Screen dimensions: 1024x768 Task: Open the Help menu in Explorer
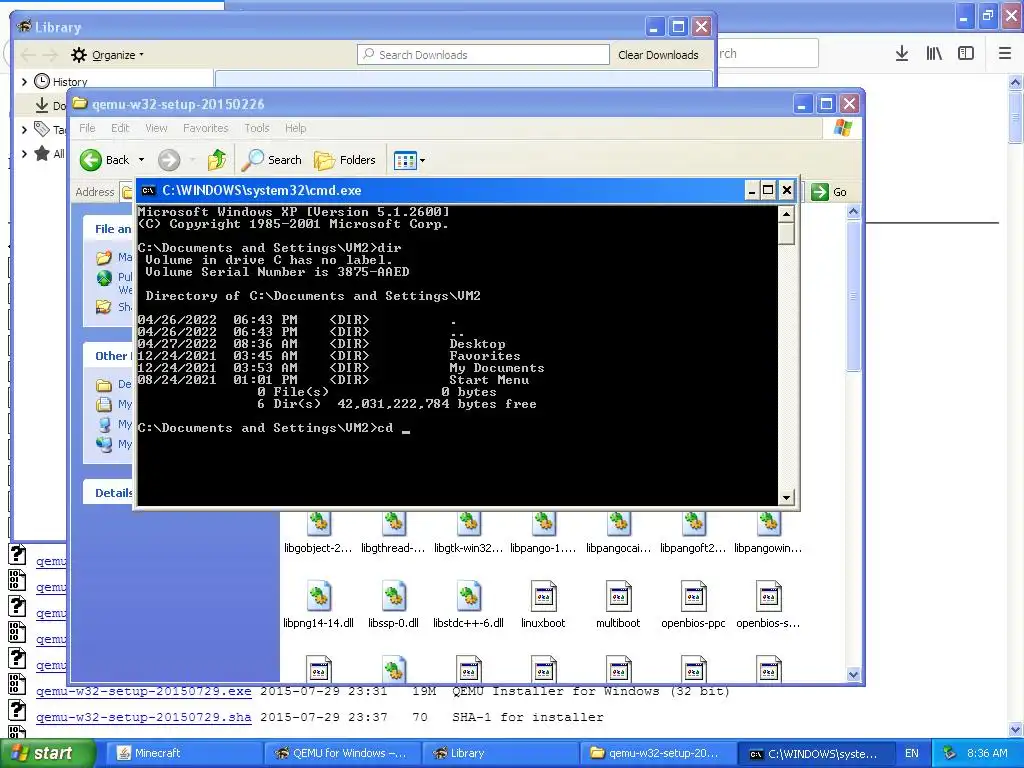pos(295,128)
